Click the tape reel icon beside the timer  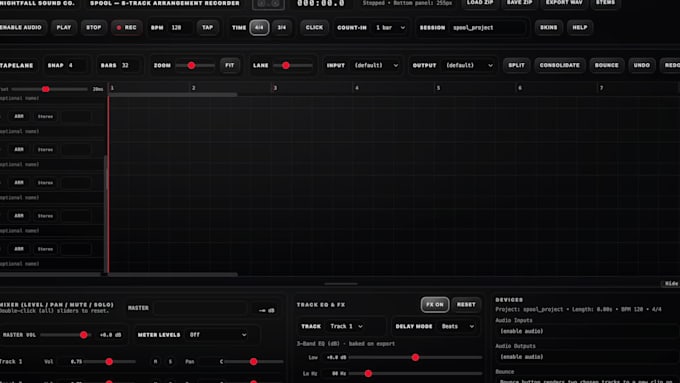tap(268, 4)
